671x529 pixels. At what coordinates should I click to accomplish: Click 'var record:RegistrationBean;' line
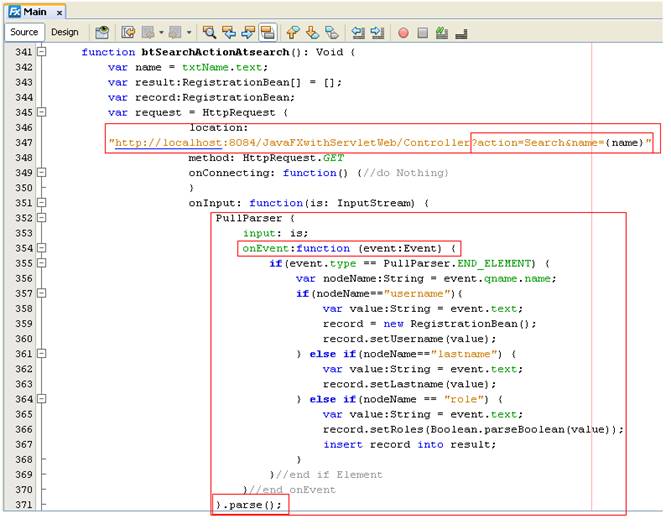tap(201, 97)
